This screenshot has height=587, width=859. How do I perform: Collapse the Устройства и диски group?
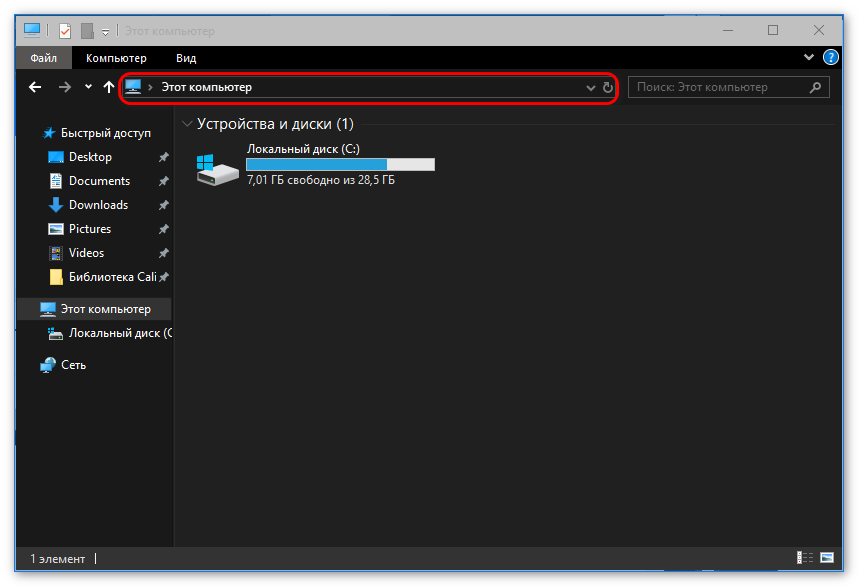click(186, 125)
